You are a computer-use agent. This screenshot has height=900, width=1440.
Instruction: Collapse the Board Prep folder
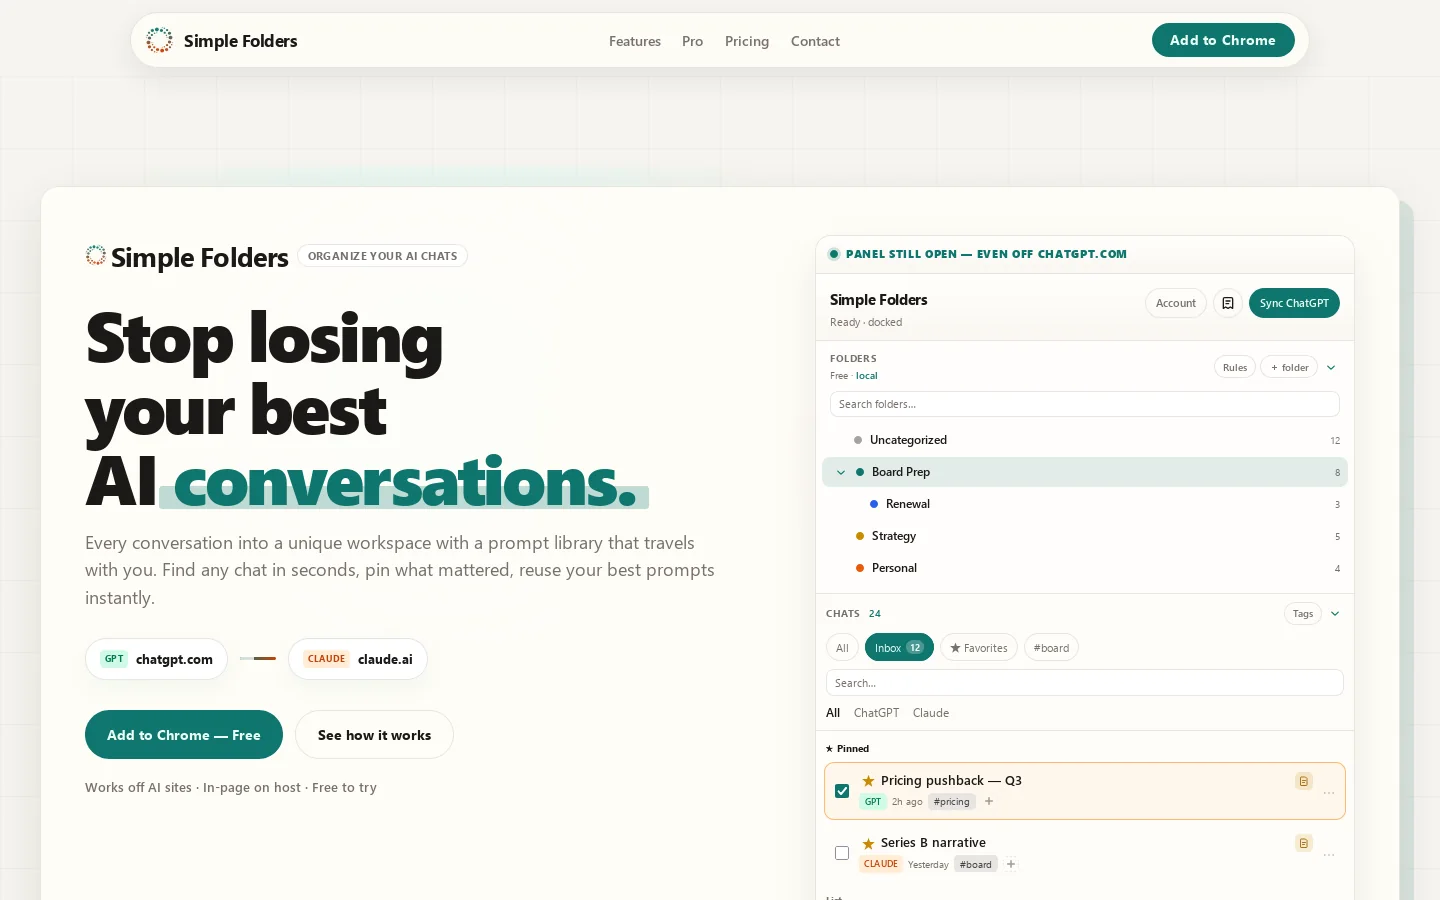tap(841, 472)
